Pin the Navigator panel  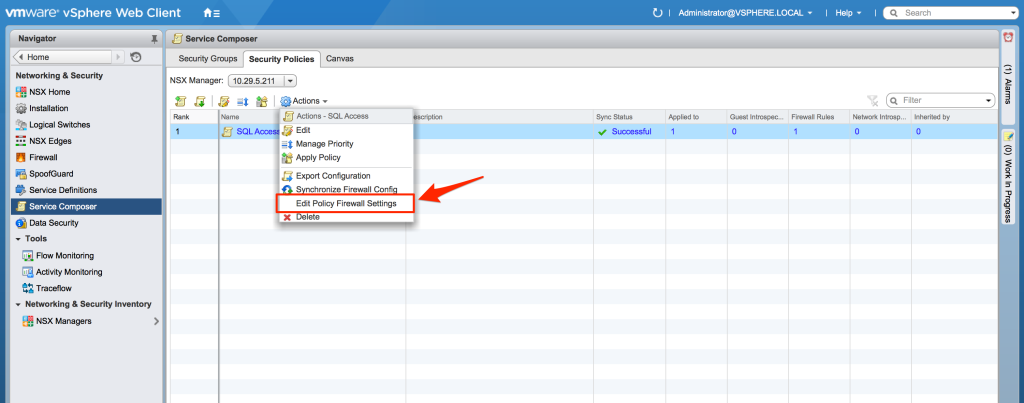point(155,39)
